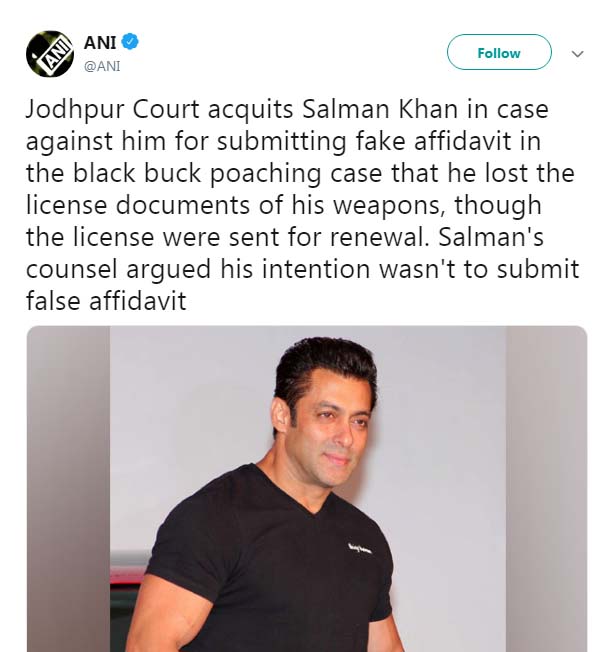Image resolution: width=607 pixels, height=652 pixels.
Task: Open the attached tweet photo
Action: tap(306, 488)
